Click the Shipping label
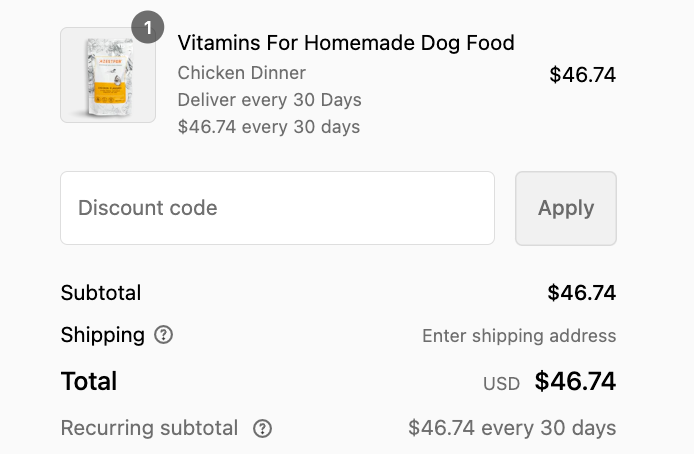This screenshot has width=694, height=454. [x=102, y=335]
